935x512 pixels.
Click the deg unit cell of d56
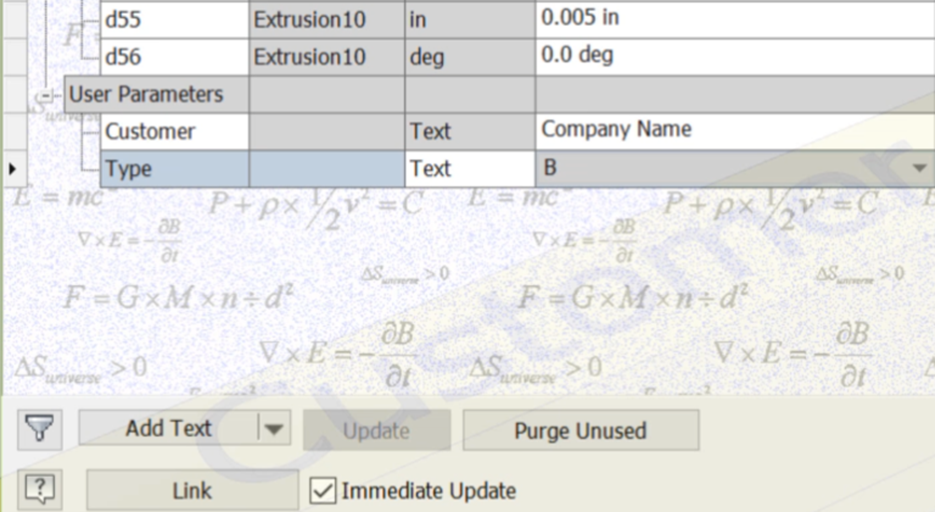pos(470,57)
